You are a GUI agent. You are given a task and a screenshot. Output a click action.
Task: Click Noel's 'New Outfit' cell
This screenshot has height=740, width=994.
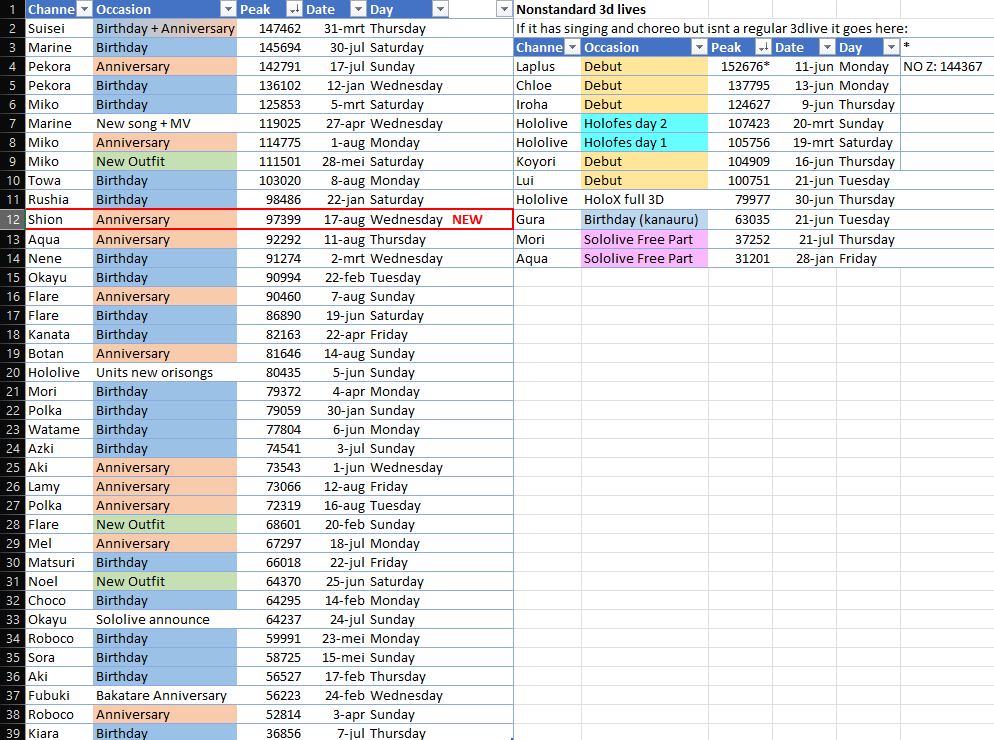[x=165, y=581]
